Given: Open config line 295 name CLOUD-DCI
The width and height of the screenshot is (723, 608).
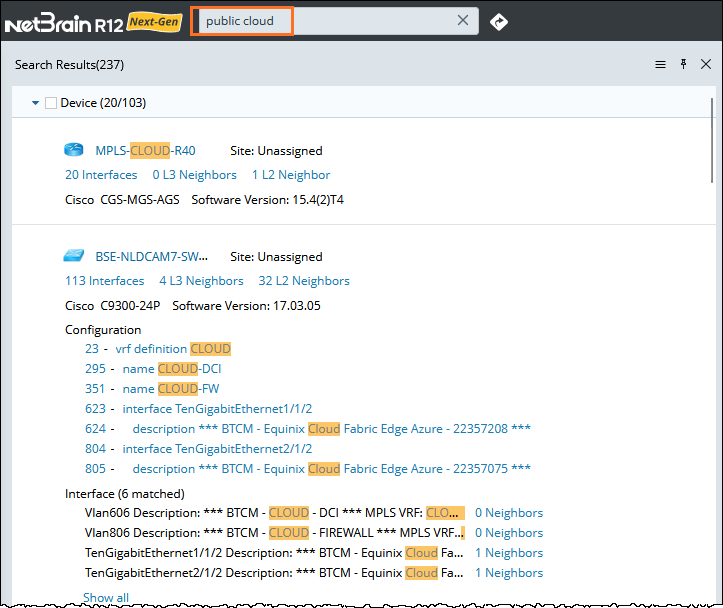Looking at the screenshot, I should coord(153,369).
